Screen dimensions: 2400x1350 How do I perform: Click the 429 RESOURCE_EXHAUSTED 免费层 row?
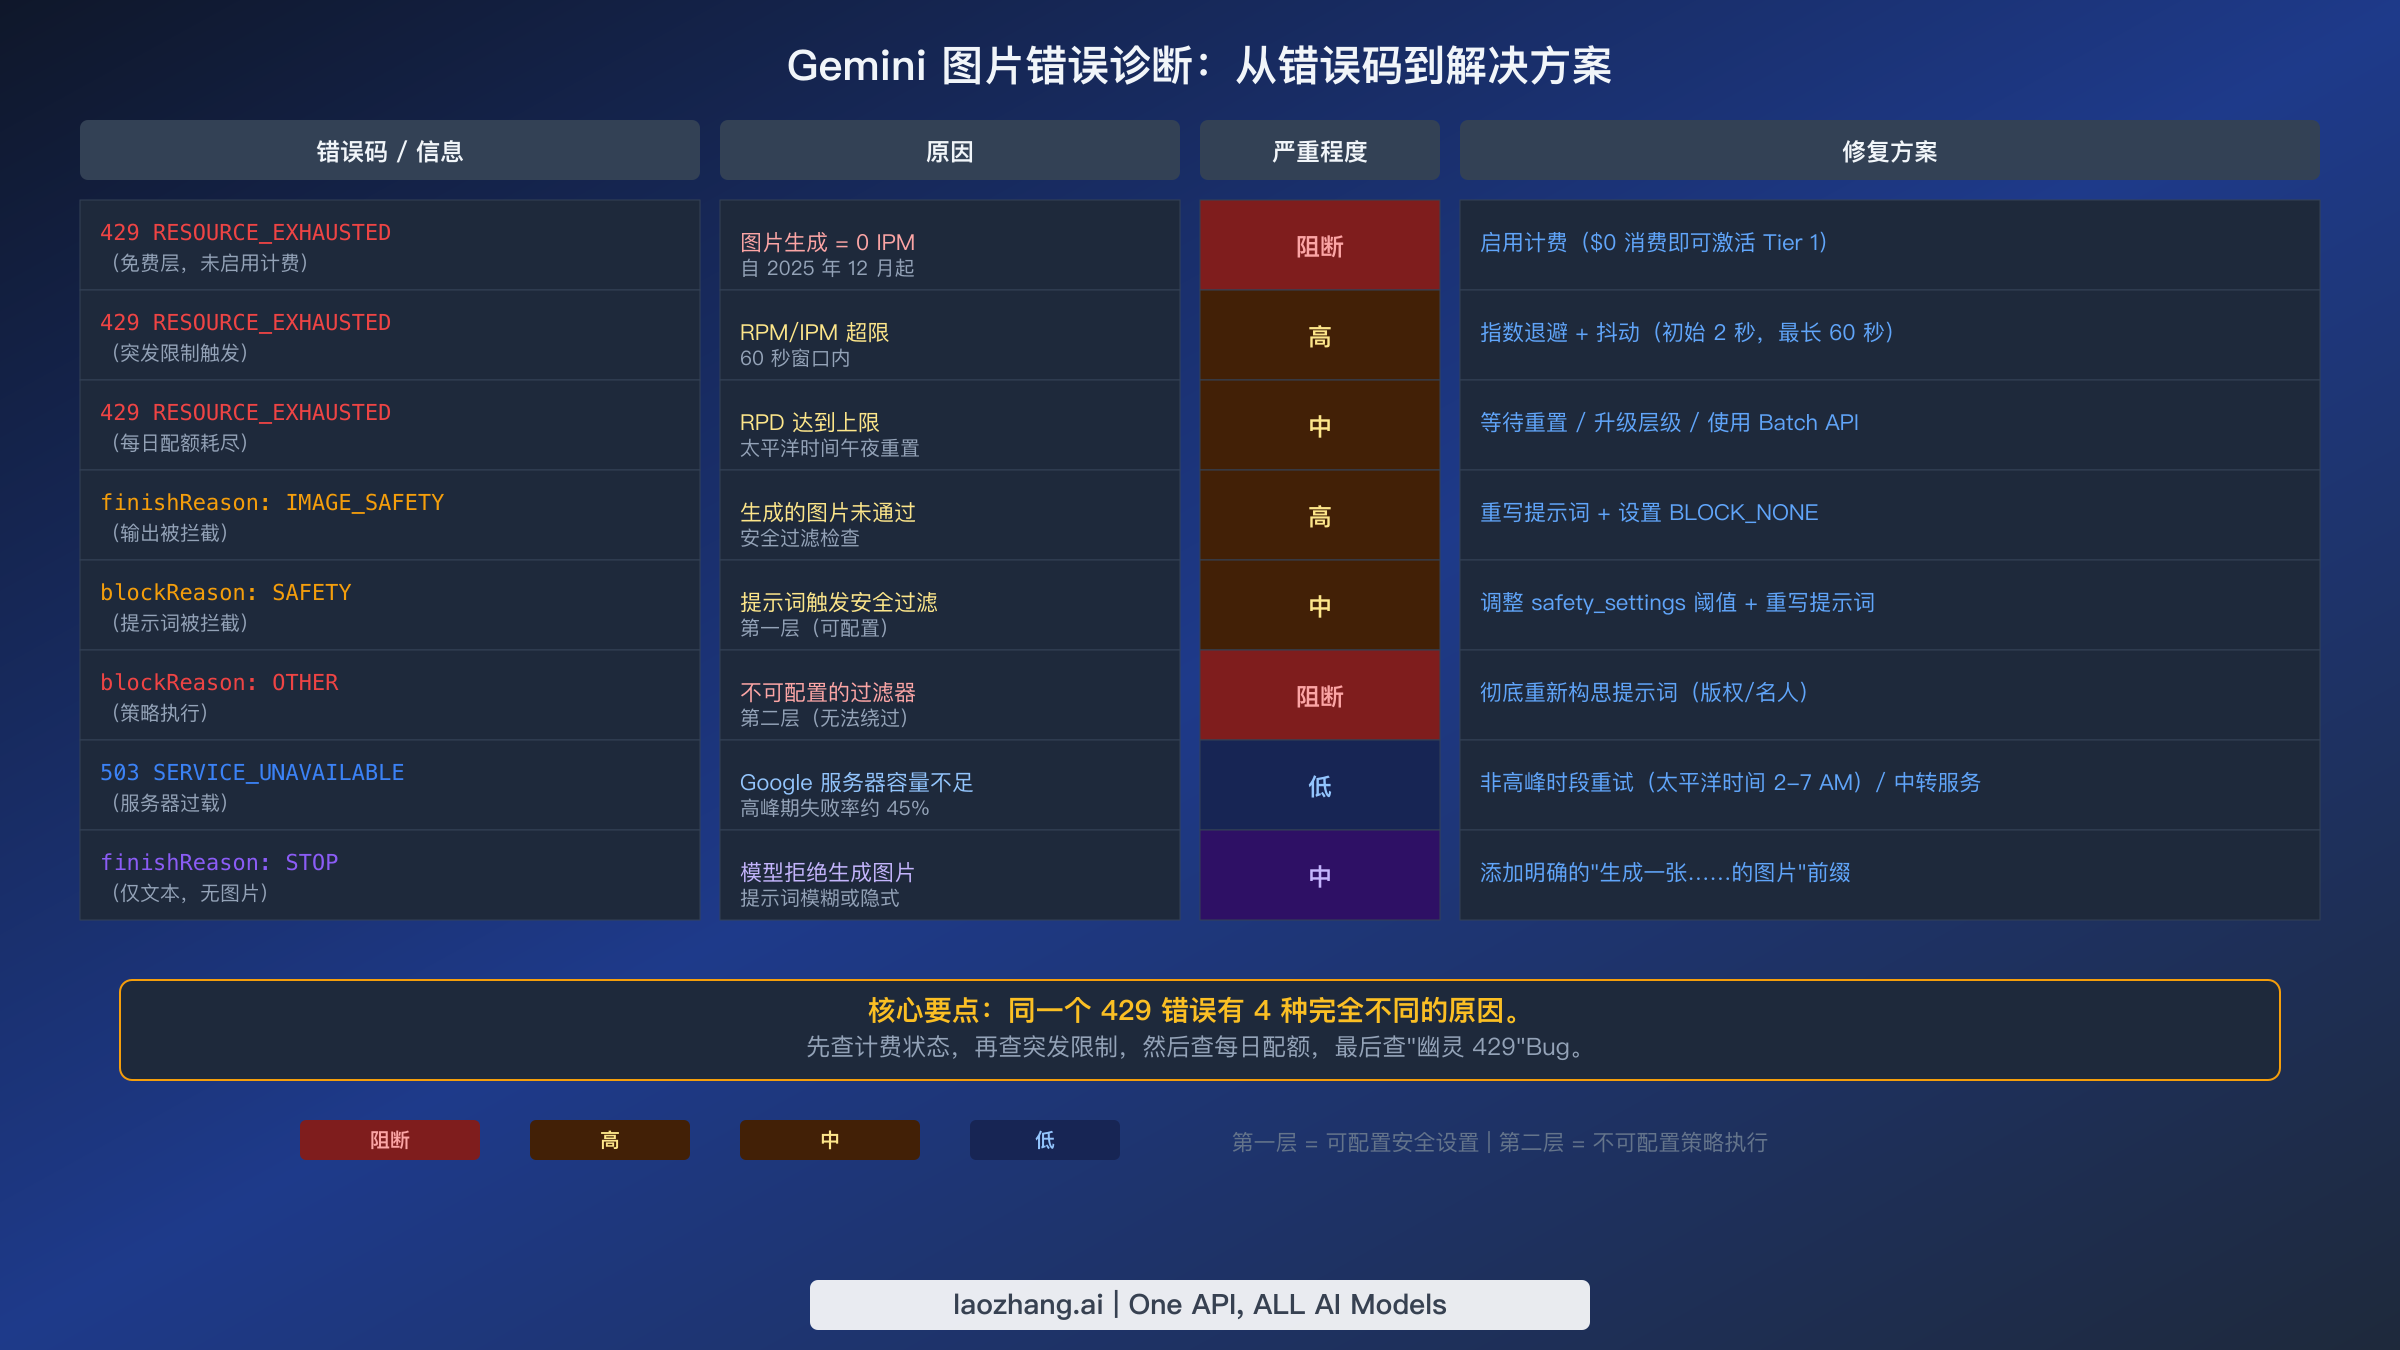pos(389,245)
